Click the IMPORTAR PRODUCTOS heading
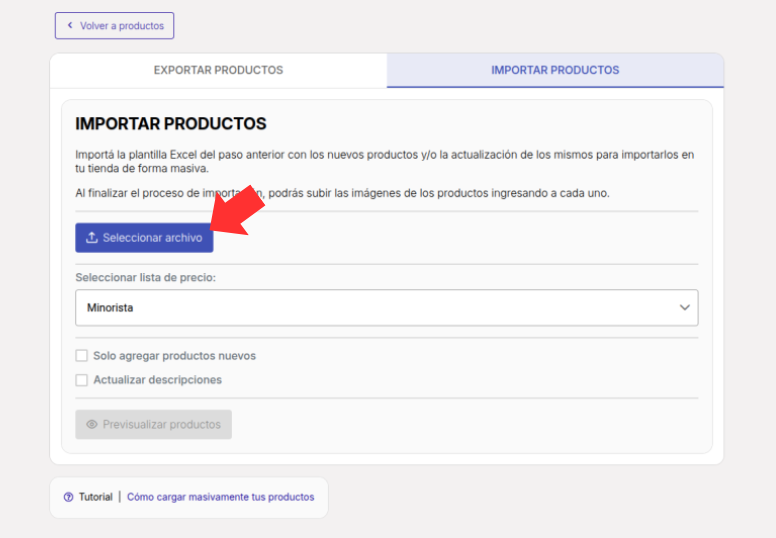Image resolution: width=776 pixels, height=538 pixels. tap(171, 124)
